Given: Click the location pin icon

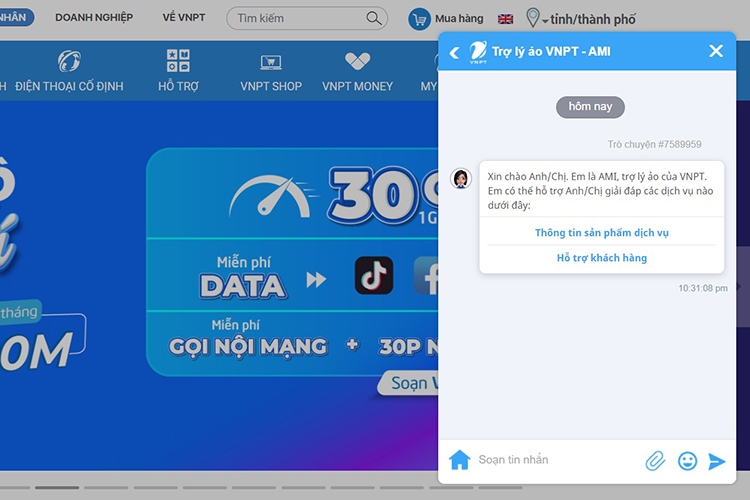Looking at the screenshot, I should pos(532,18).
